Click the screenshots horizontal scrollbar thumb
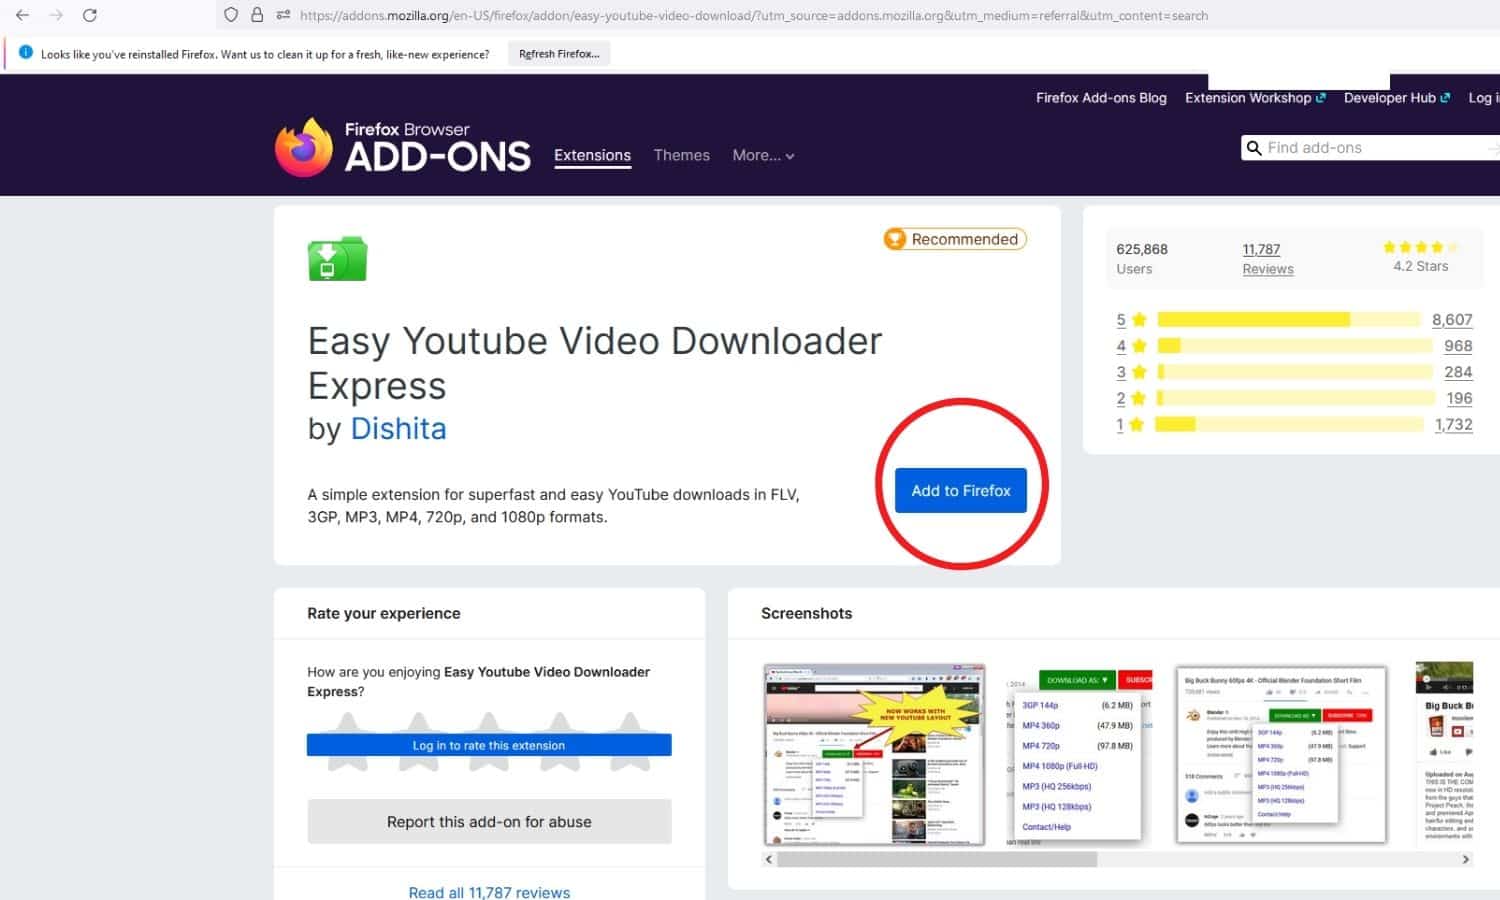 pos(937,859)
